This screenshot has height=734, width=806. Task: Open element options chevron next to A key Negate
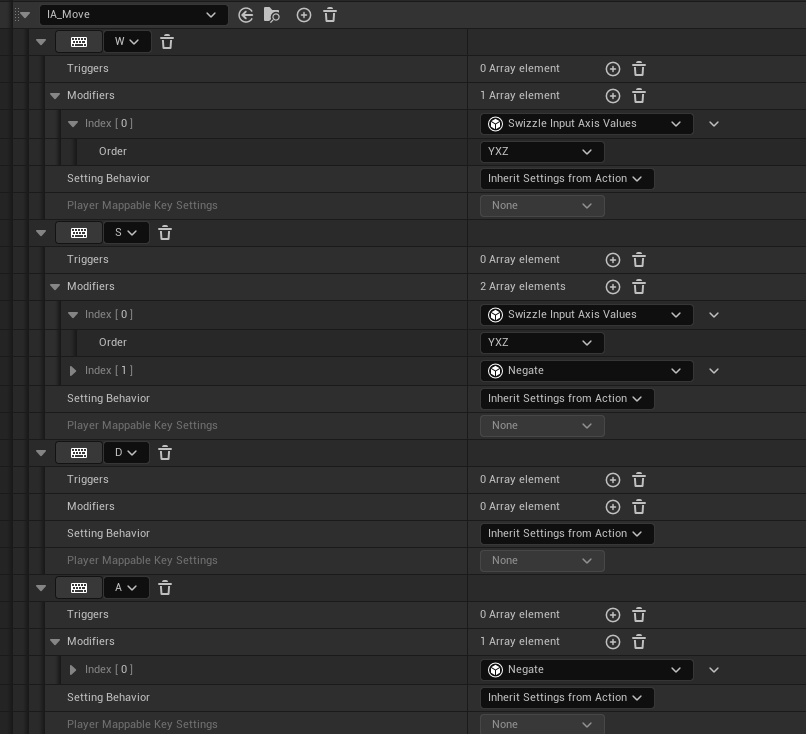coord(714,670)
